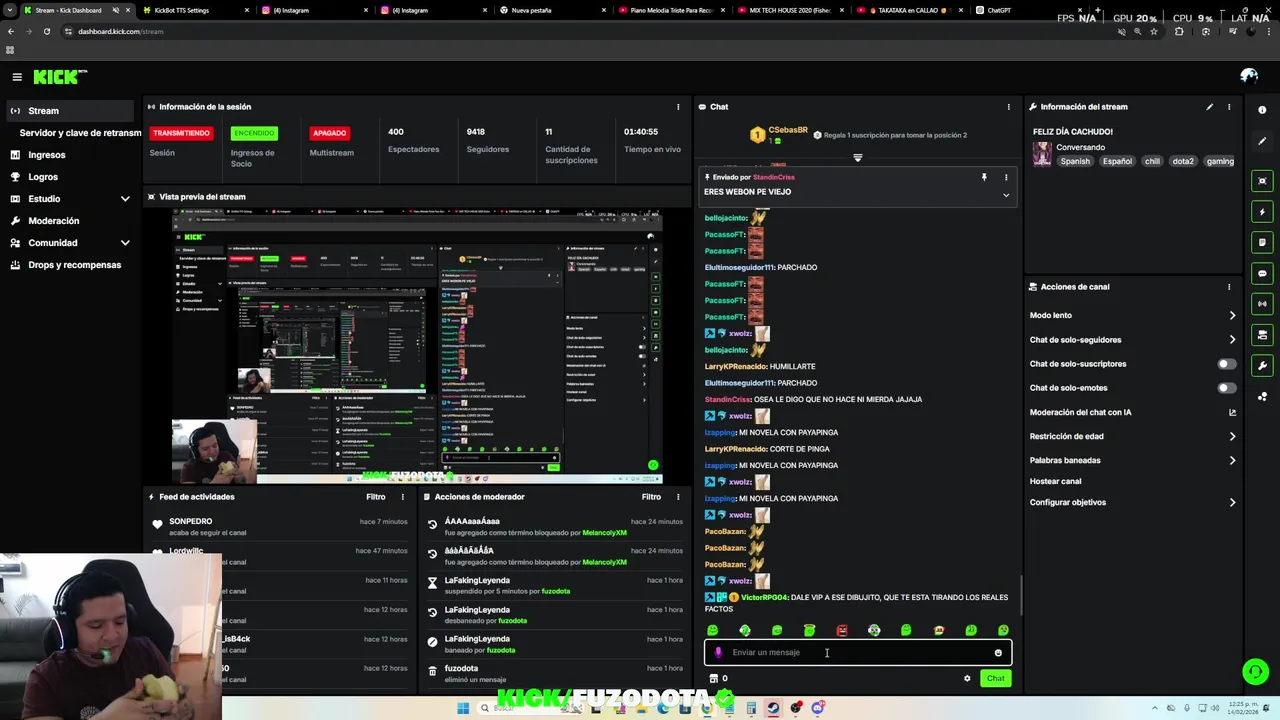
Task: Toggle Chat de solo-emotes switch
Action: (x=1226, y=388)
